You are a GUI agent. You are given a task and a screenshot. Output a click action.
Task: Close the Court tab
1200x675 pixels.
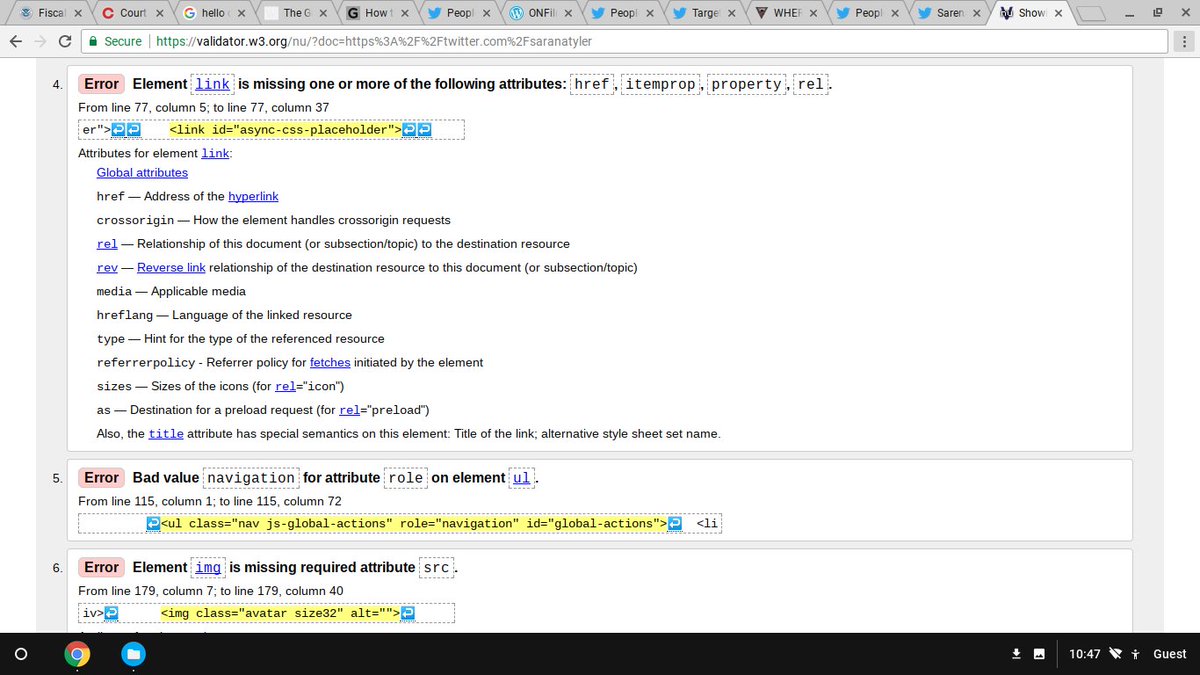pyautogui.click(x=159, y=13)
